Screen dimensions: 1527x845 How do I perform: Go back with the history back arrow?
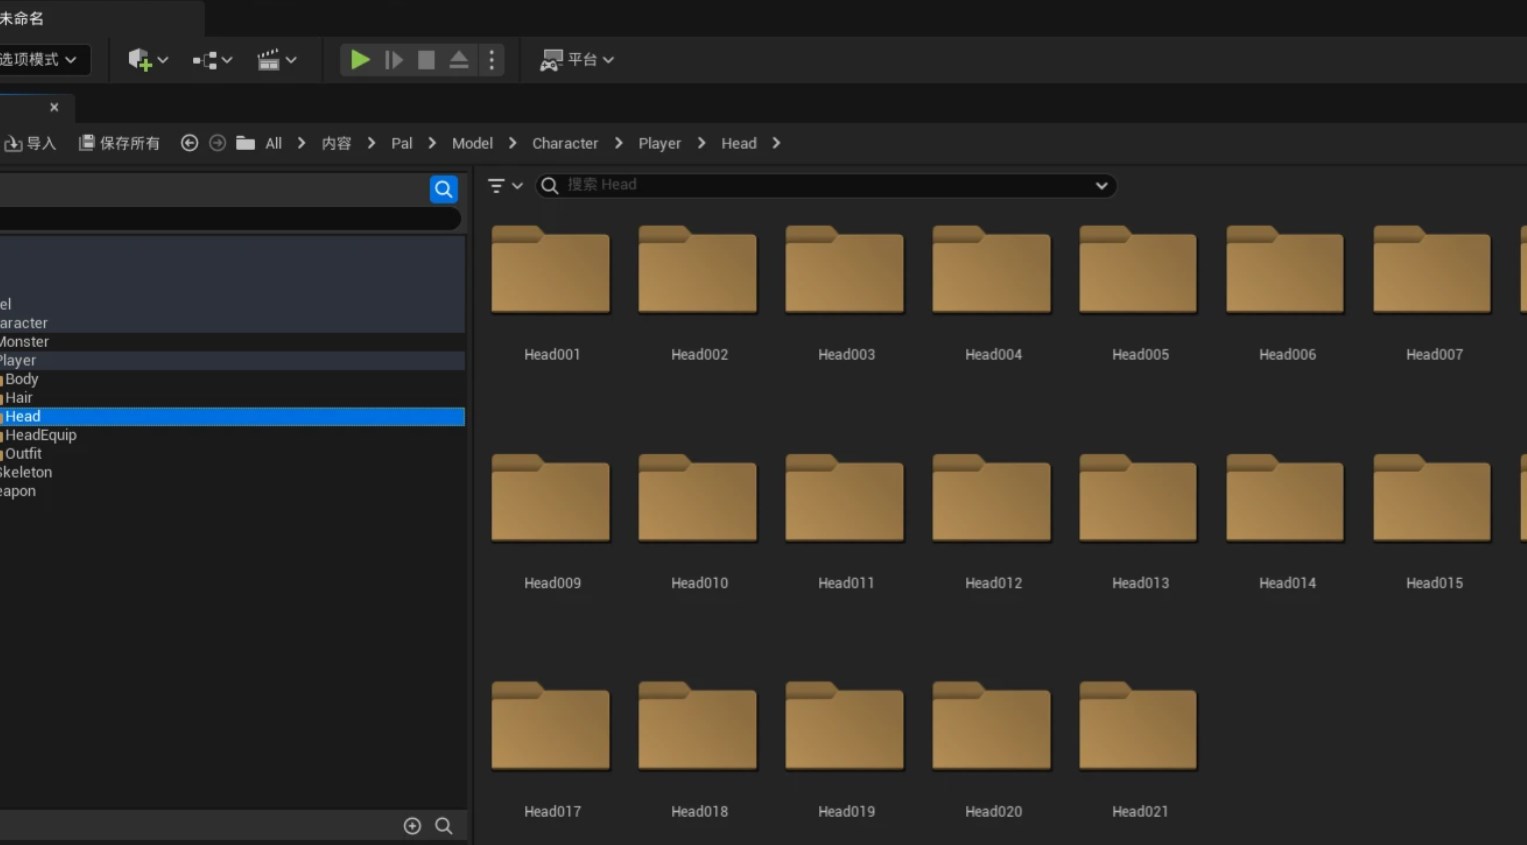pyautogui.click(x=189, y=143)
